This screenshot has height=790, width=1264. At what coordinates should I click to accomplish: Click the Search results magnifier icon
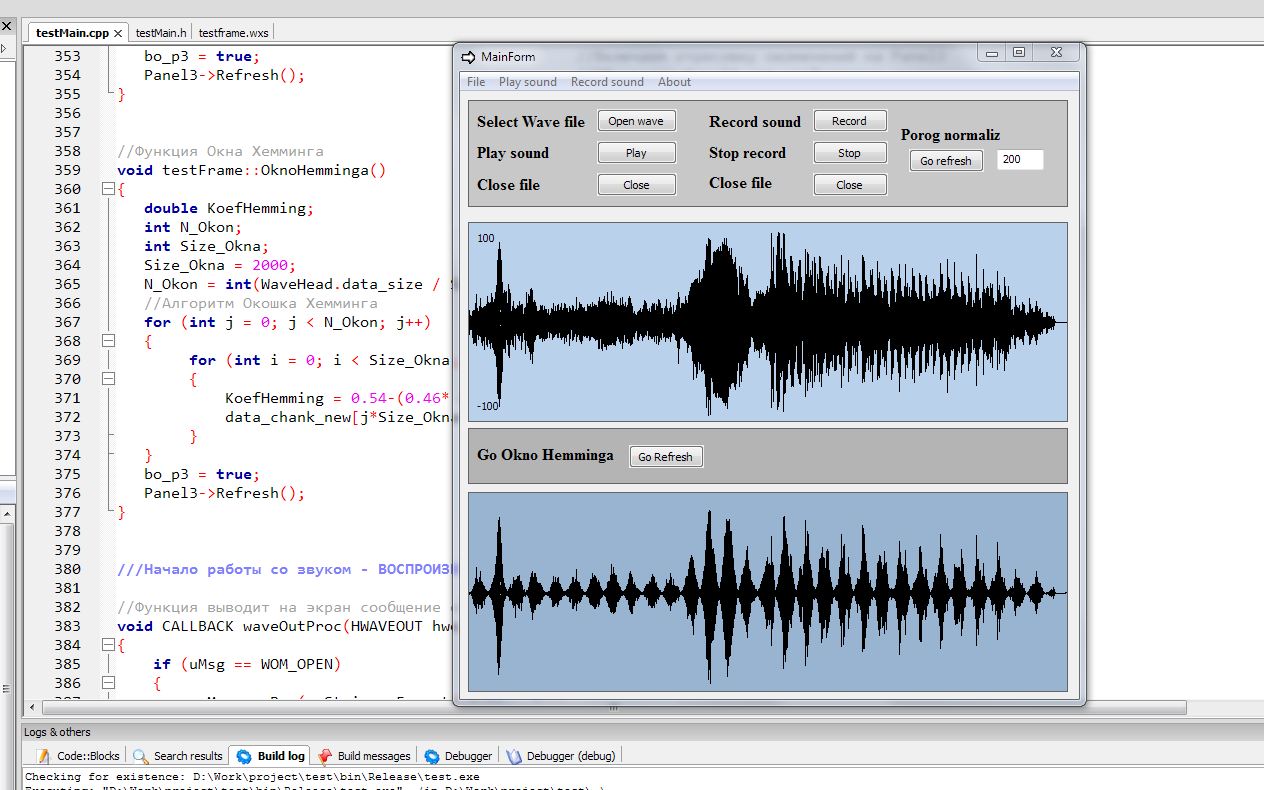click(141, 756)
